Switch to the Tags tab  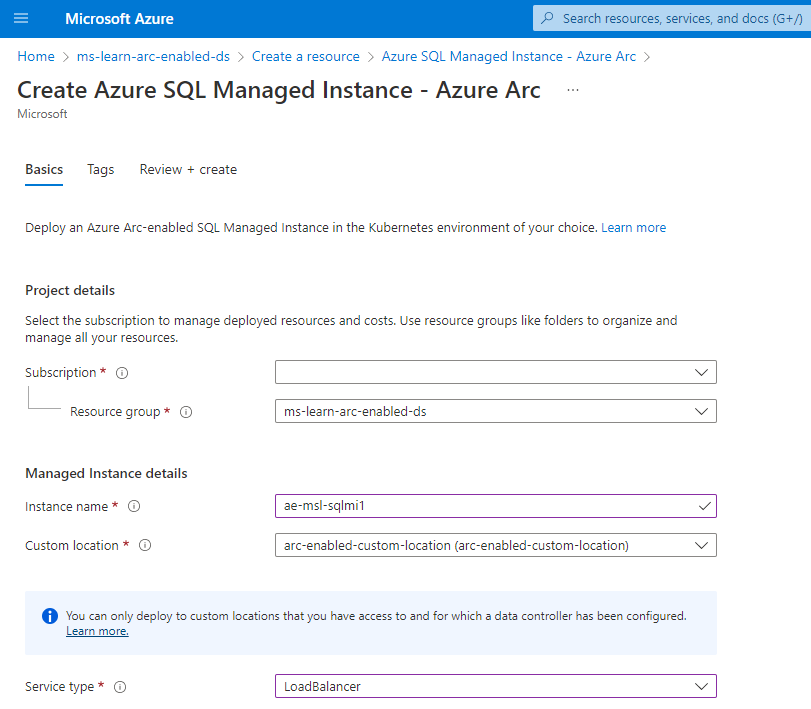coord(100,170)
